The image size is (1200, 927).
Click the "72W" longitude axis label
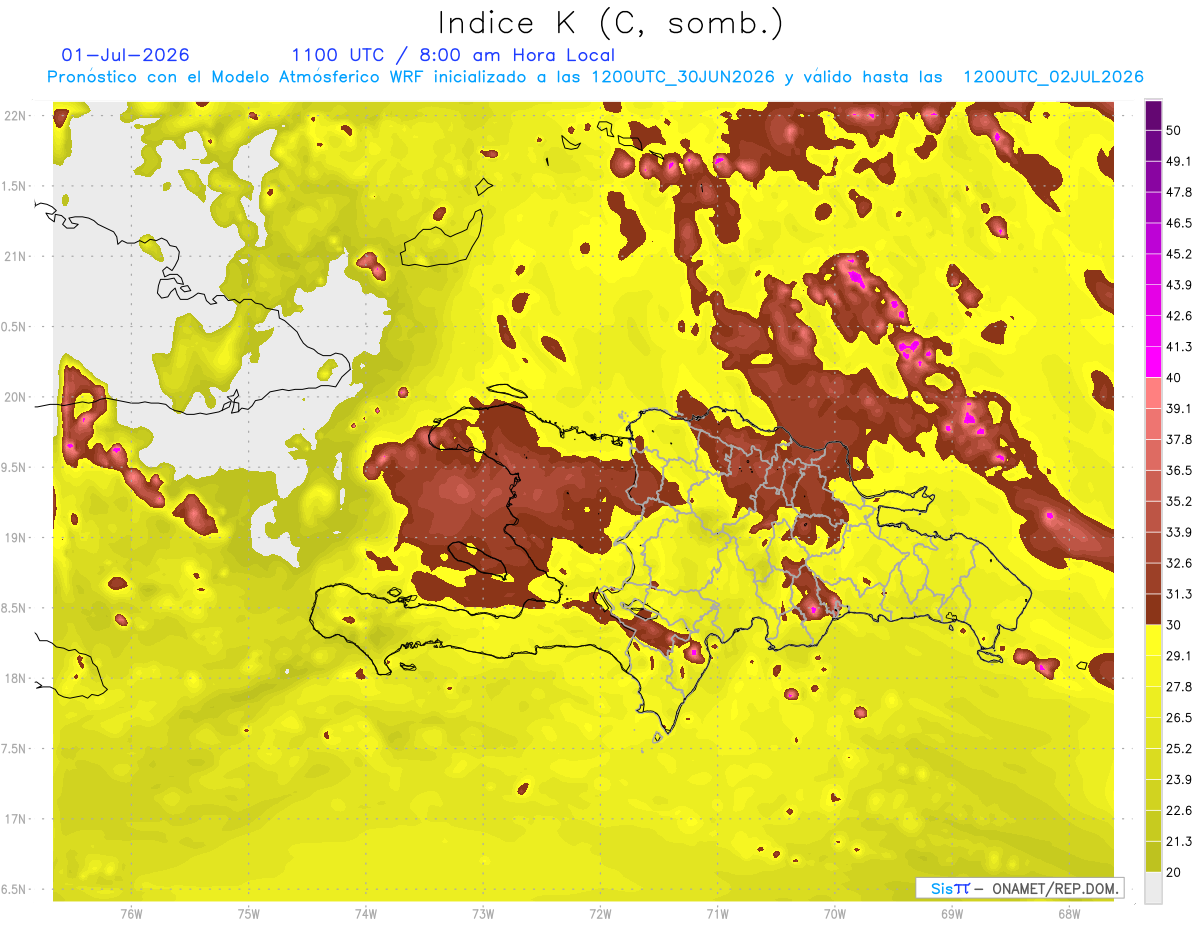click(601, 914)
